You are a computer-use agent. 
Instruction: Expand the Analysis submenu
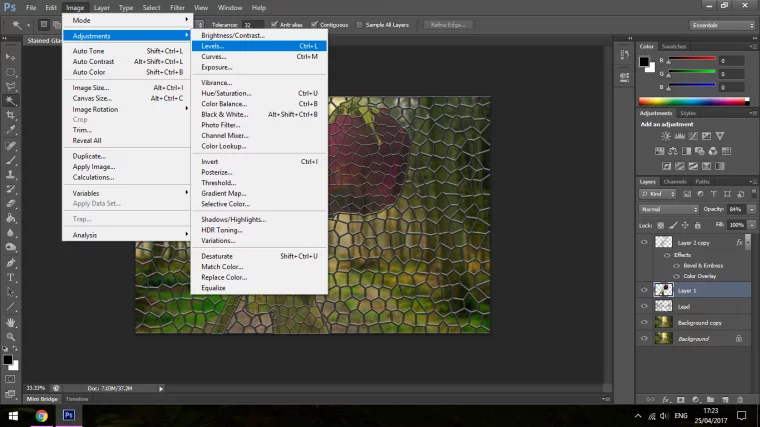[127, 235]
